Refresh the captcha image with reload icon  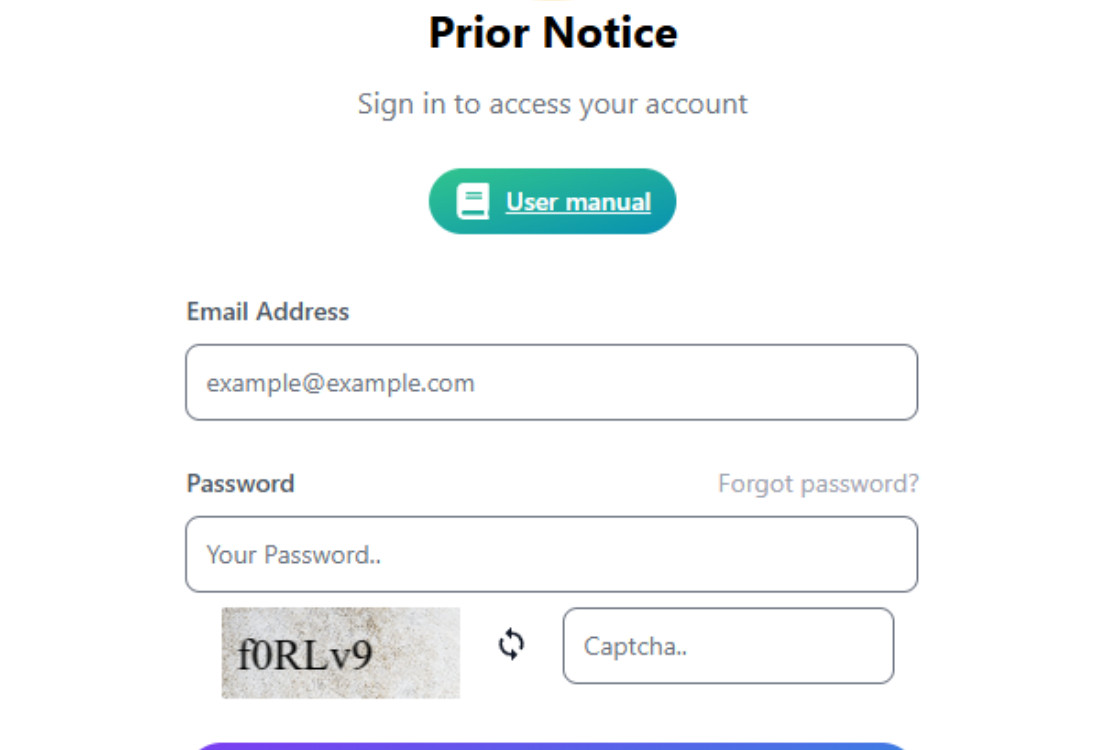tap(511, 644)
